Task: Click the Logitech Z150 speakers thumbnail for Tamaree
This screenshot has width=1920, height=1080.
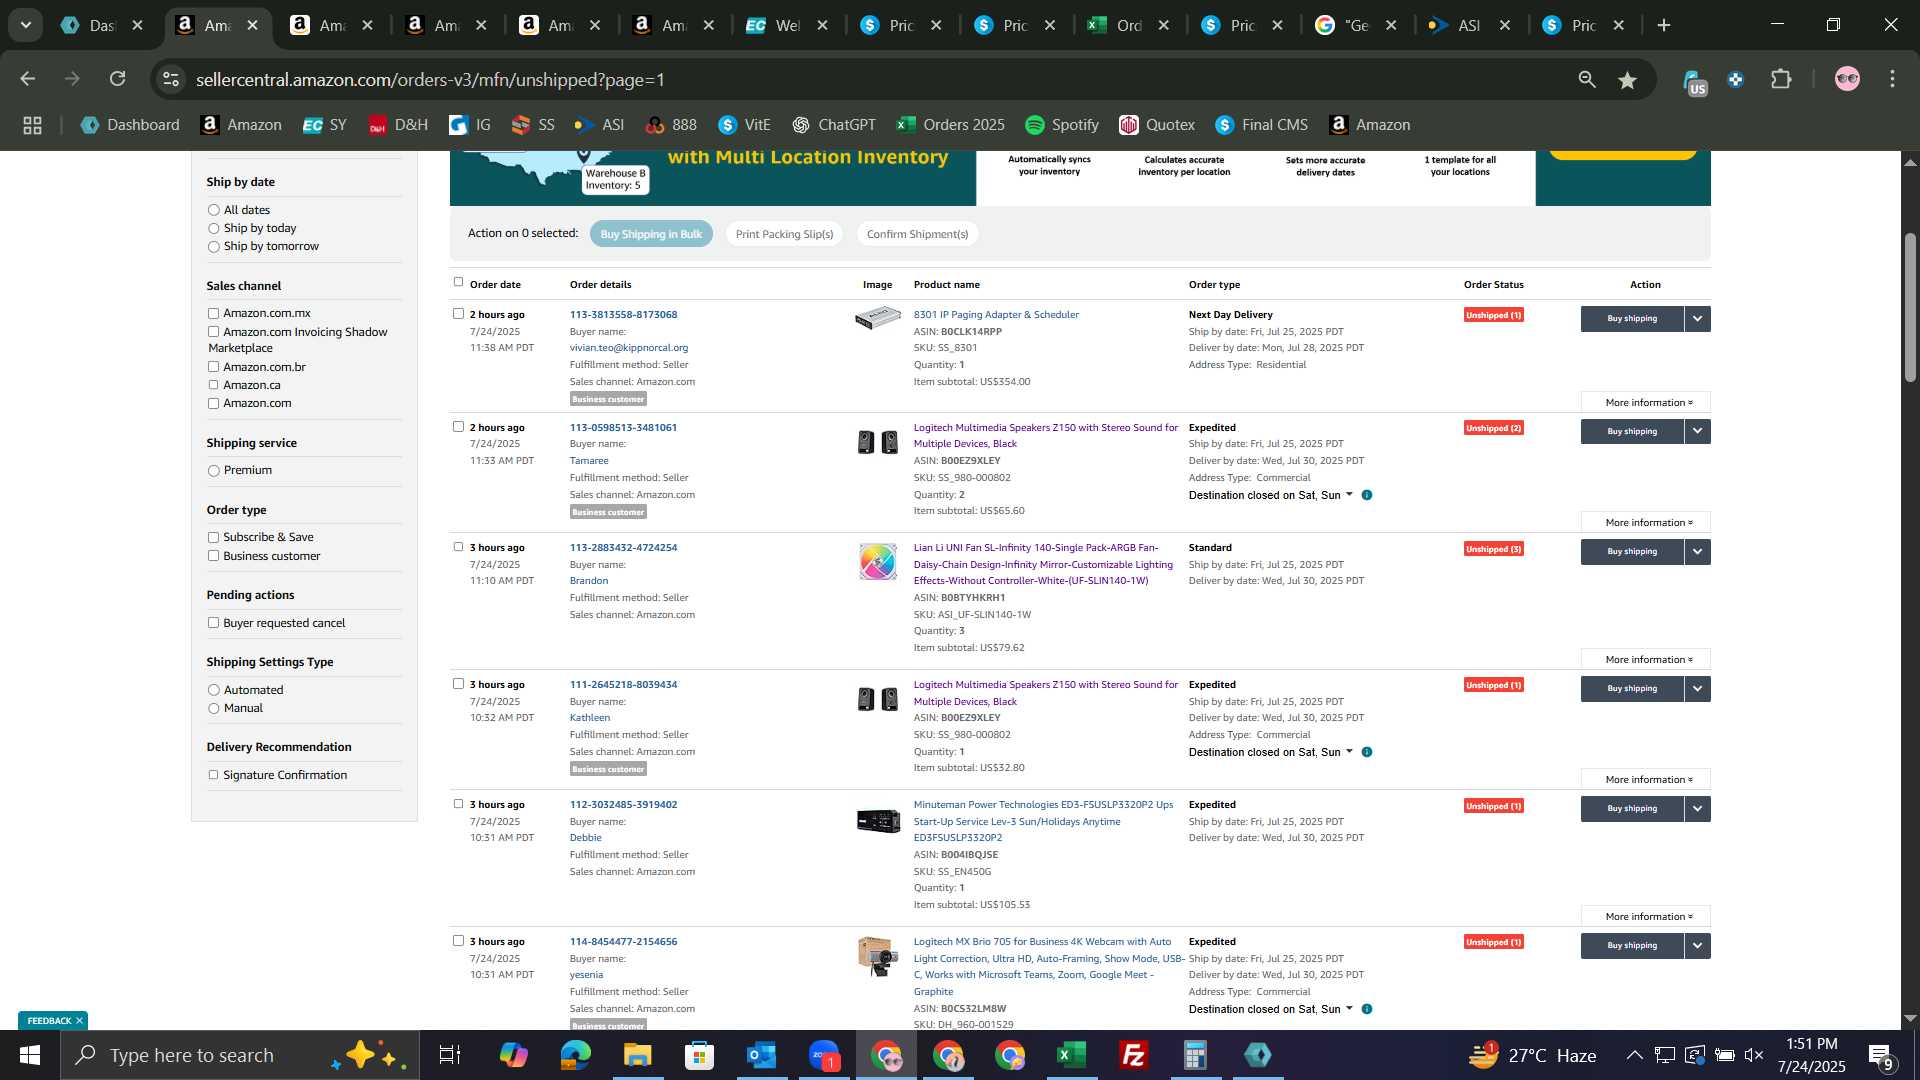Action: click(878, 442)
